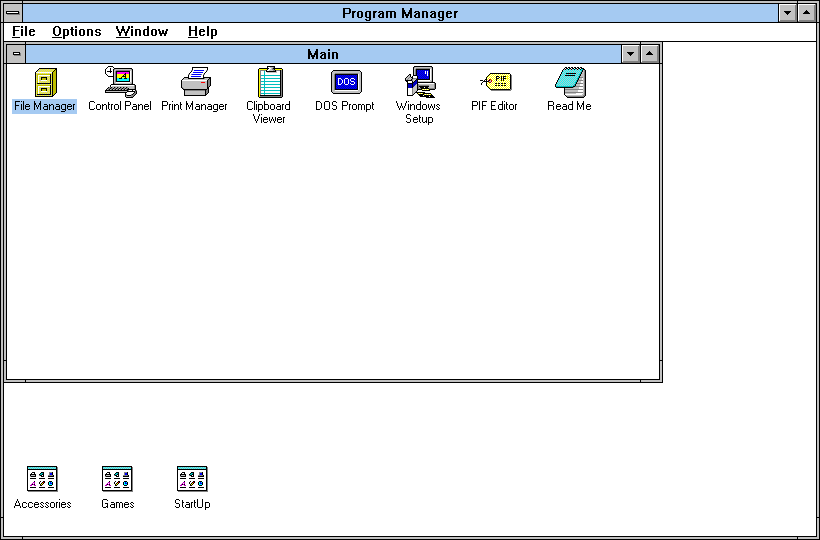Select the Games group icon

click(117, 478)
